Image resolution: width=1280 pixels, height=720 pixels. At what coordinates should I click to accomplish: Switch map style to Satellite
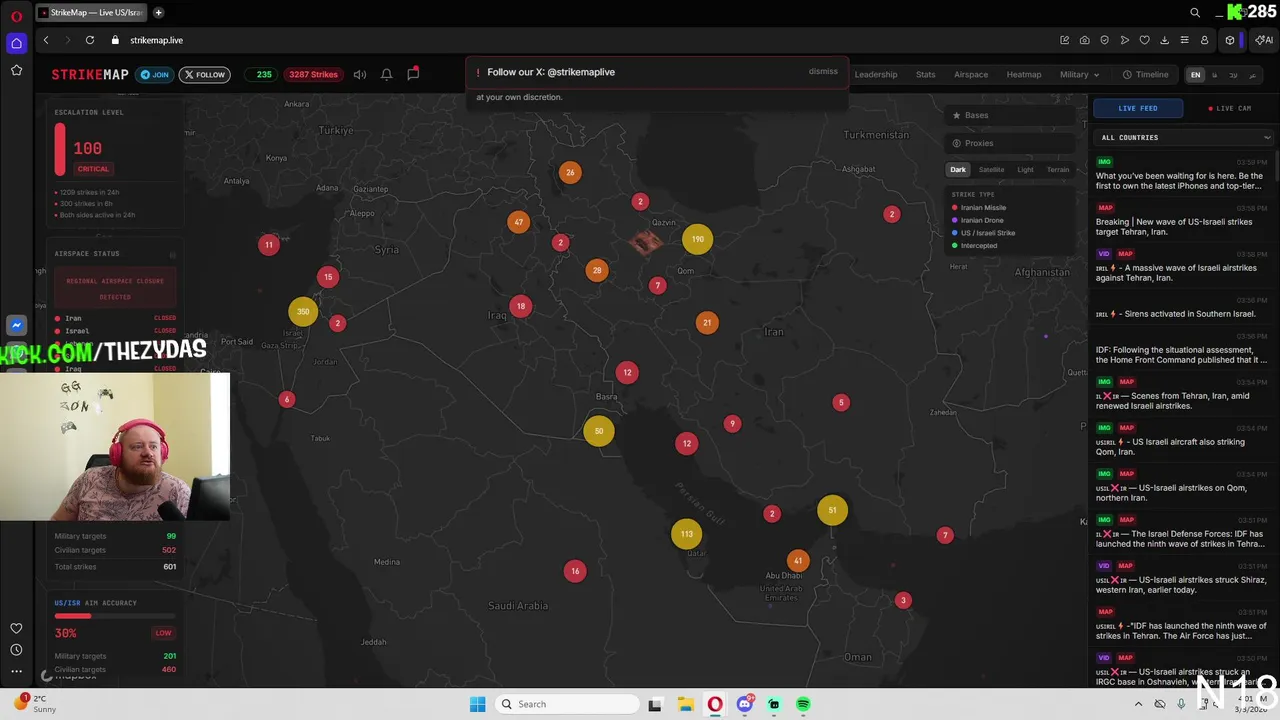tap(992, 170)
